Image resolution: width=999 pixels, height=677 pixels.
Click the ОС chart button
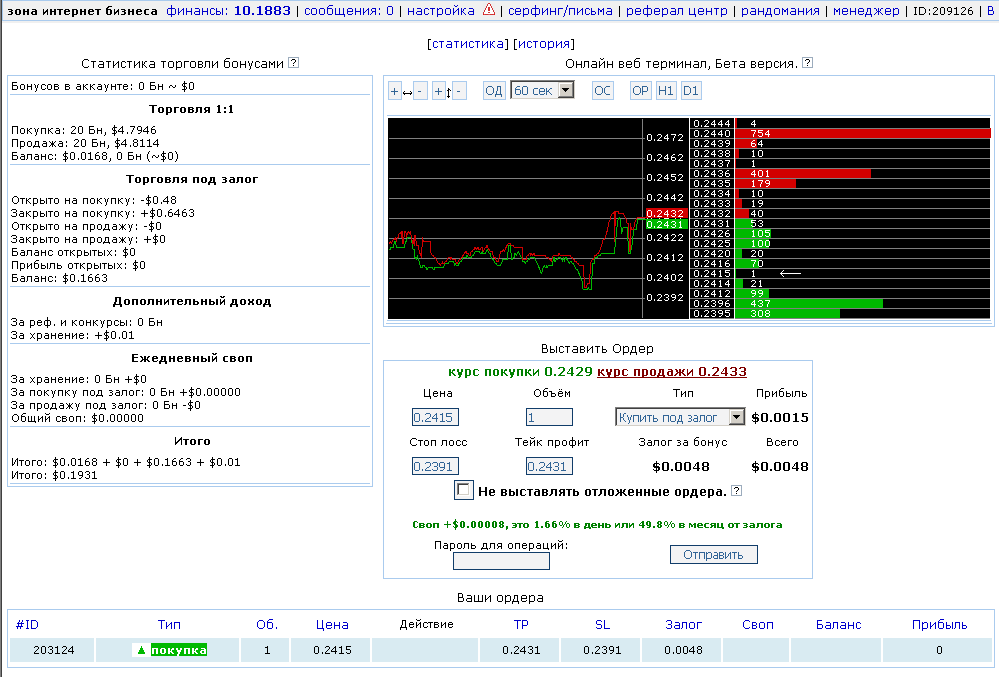point(602,91)
